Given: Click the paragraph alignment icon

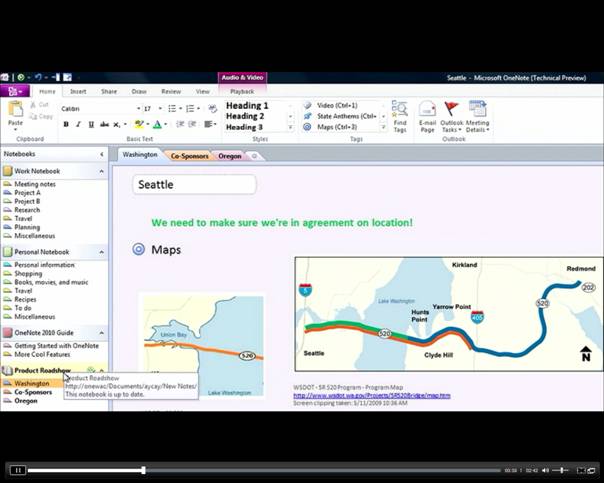Looking at the screenshot, I should [x=208, y=124].
